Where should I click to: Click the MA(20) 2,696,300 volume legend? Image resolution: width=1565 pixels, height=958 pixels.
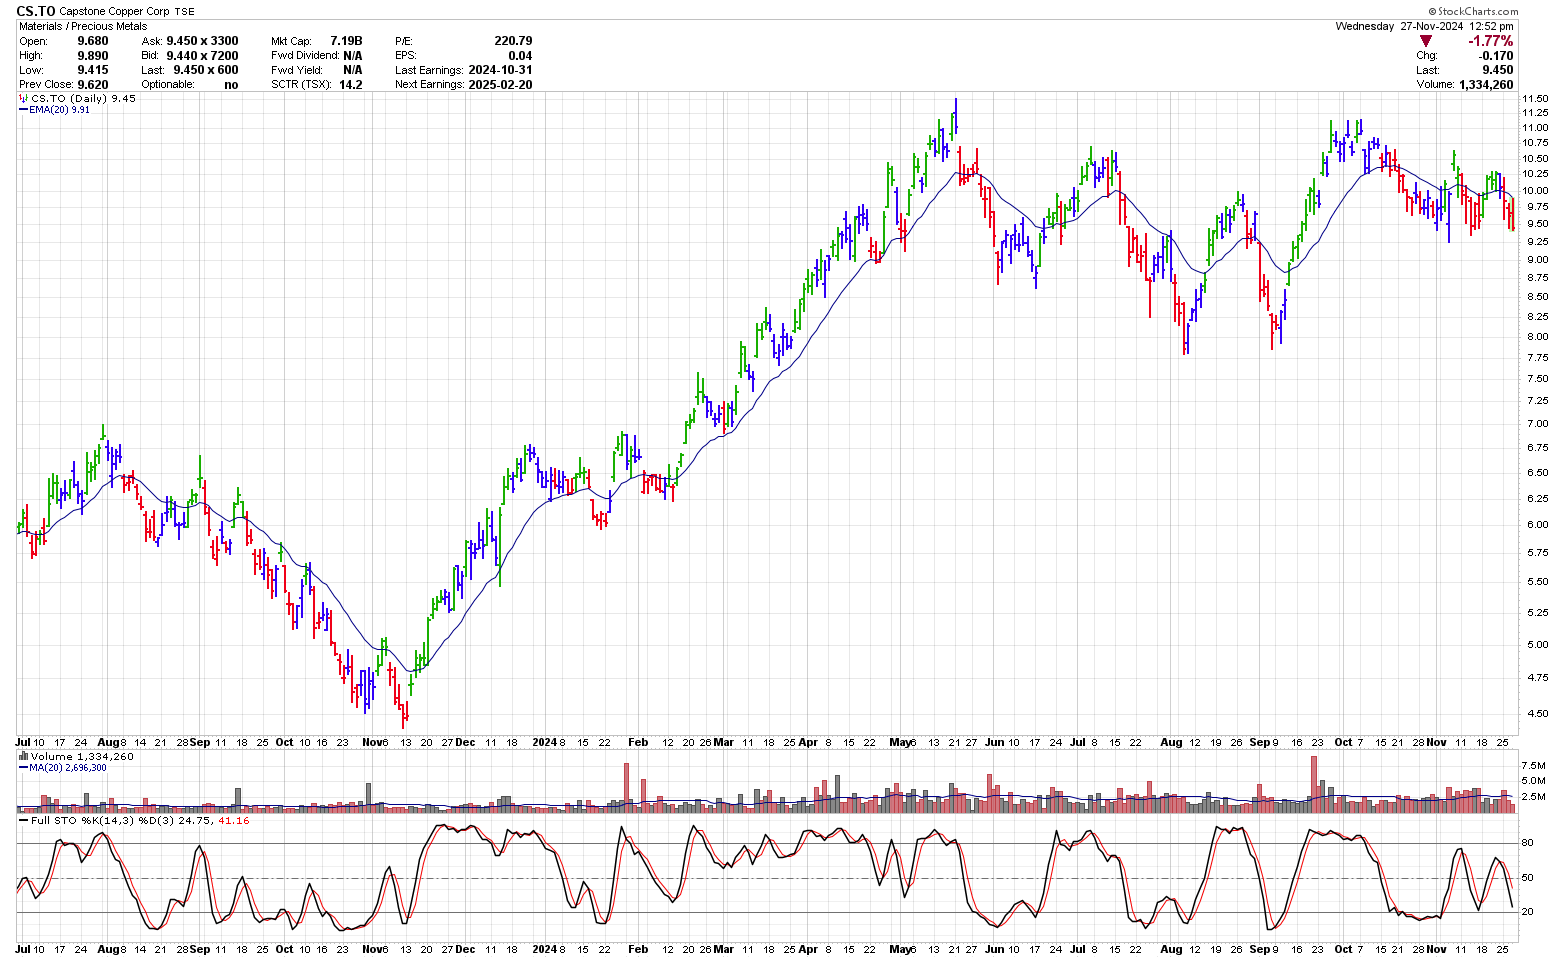(62, 768)
